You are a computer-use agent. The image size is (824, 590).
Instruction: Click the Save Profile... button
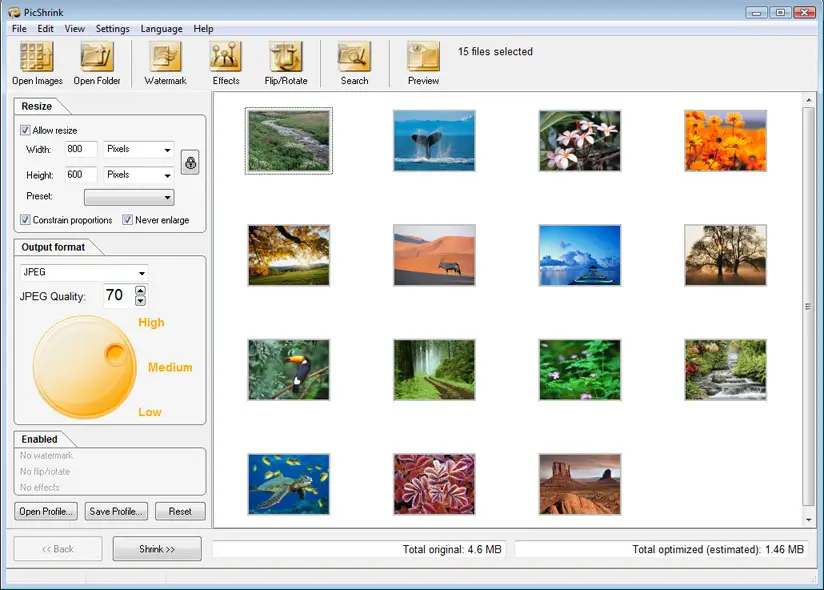pos(116,511)
